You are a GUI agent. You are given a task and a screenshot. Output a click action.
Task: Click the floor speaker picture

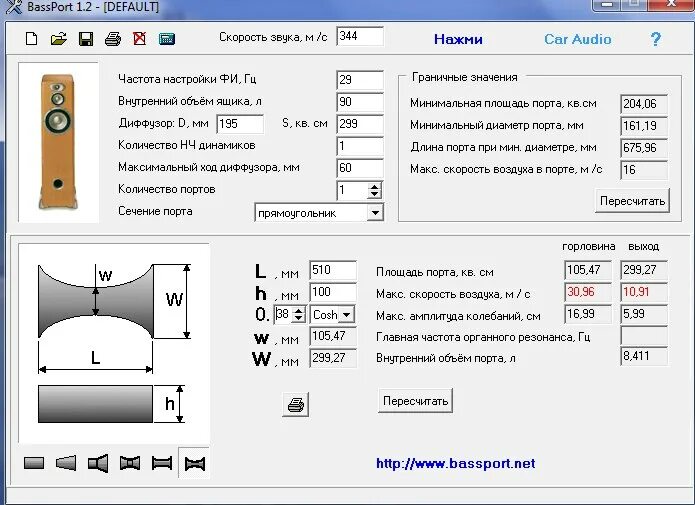pos(58,142)
